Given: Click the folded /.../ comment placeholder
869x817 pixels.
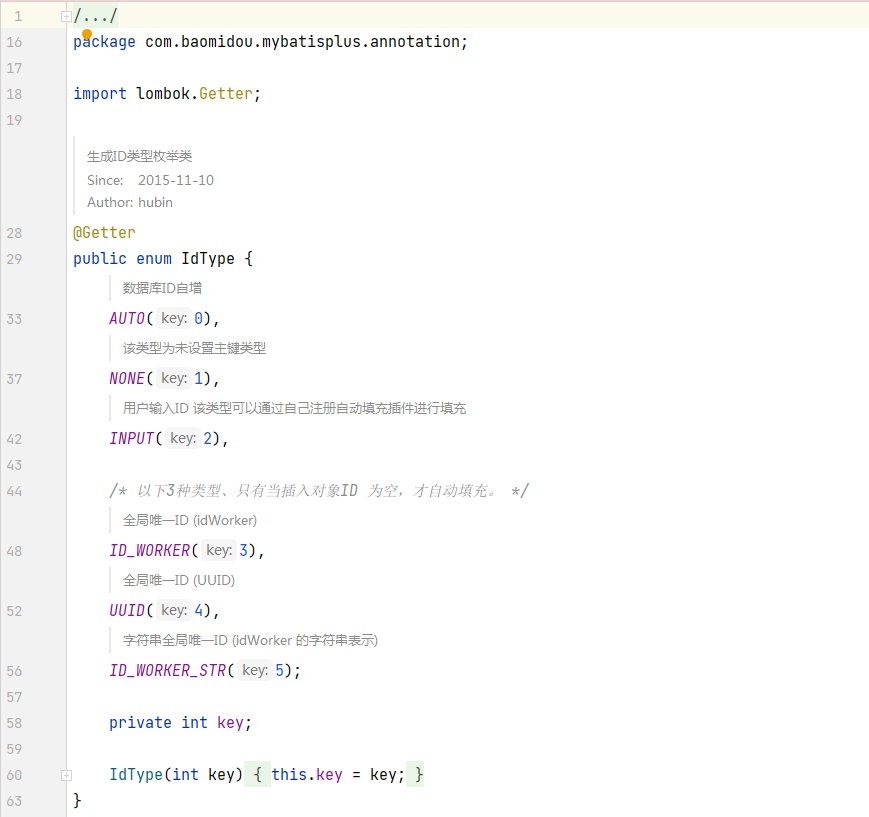Looking at the screenshot, I should coord(96,16).
